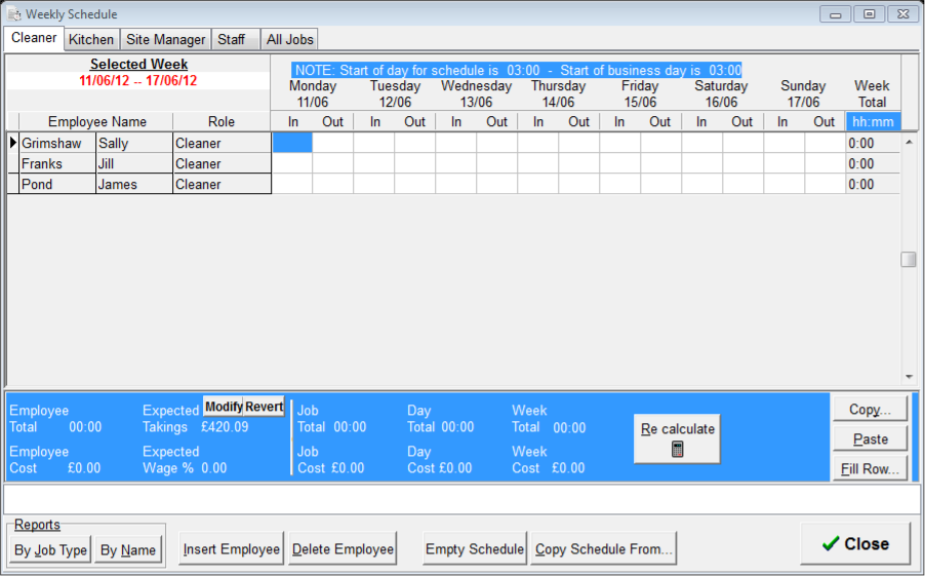The height and width of the screenshot is (576, 925).
Task: Click the Weekly Schedule window title icon
Action: click(14, 14)
